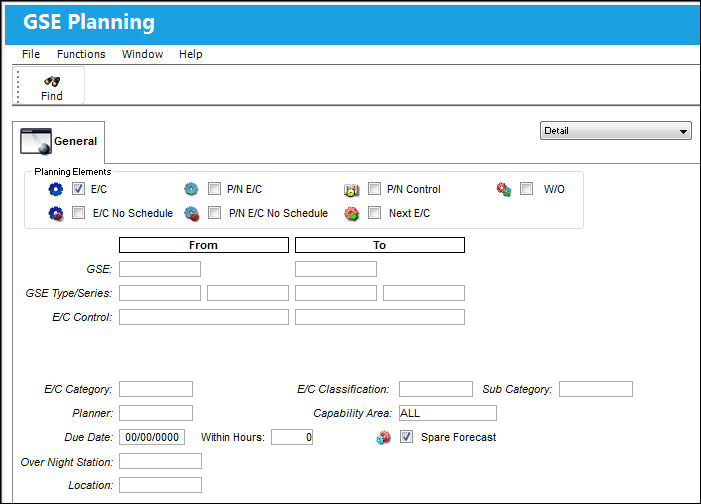
Task: Disable the Spare Forecast checkbox
Action: [x=406, y=436]
